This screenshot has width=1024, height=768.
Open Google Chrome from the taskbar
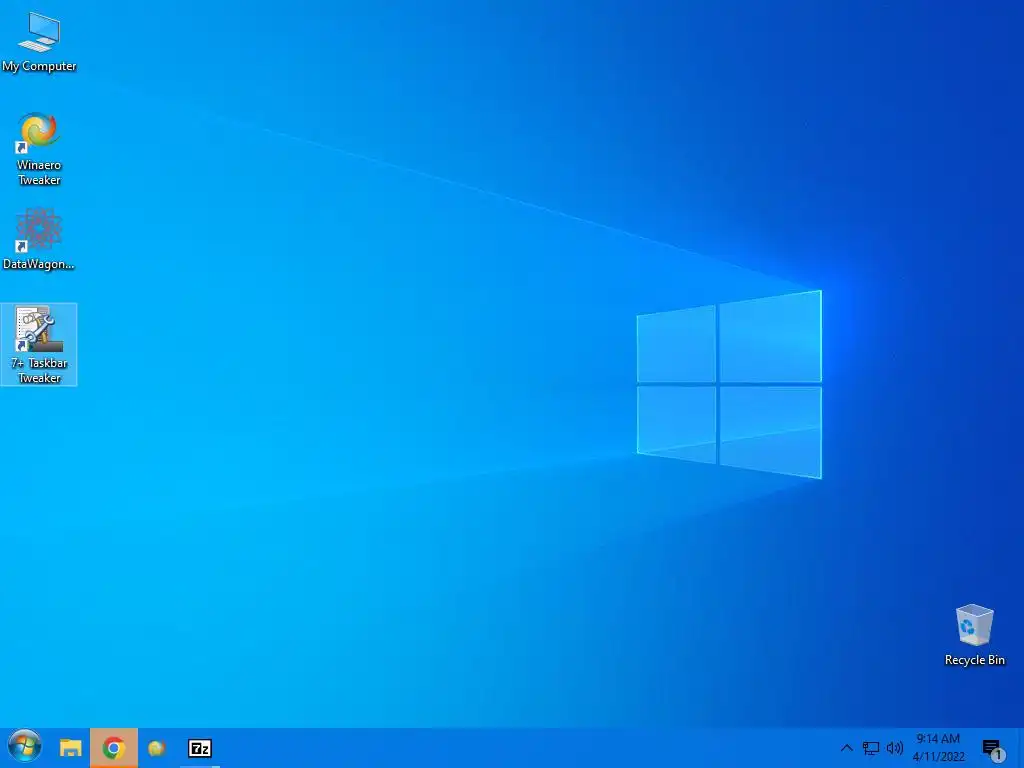(114, 748)
